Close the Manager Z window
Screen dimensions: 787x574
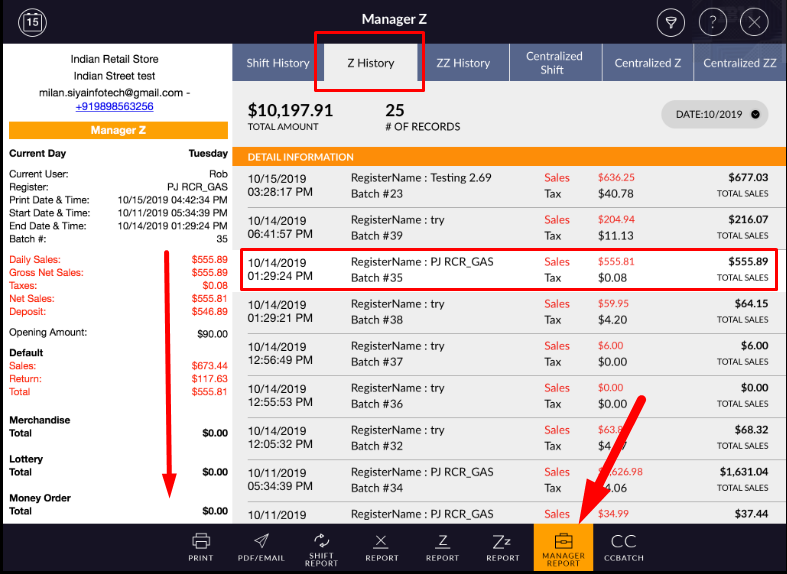coord(755,22)
